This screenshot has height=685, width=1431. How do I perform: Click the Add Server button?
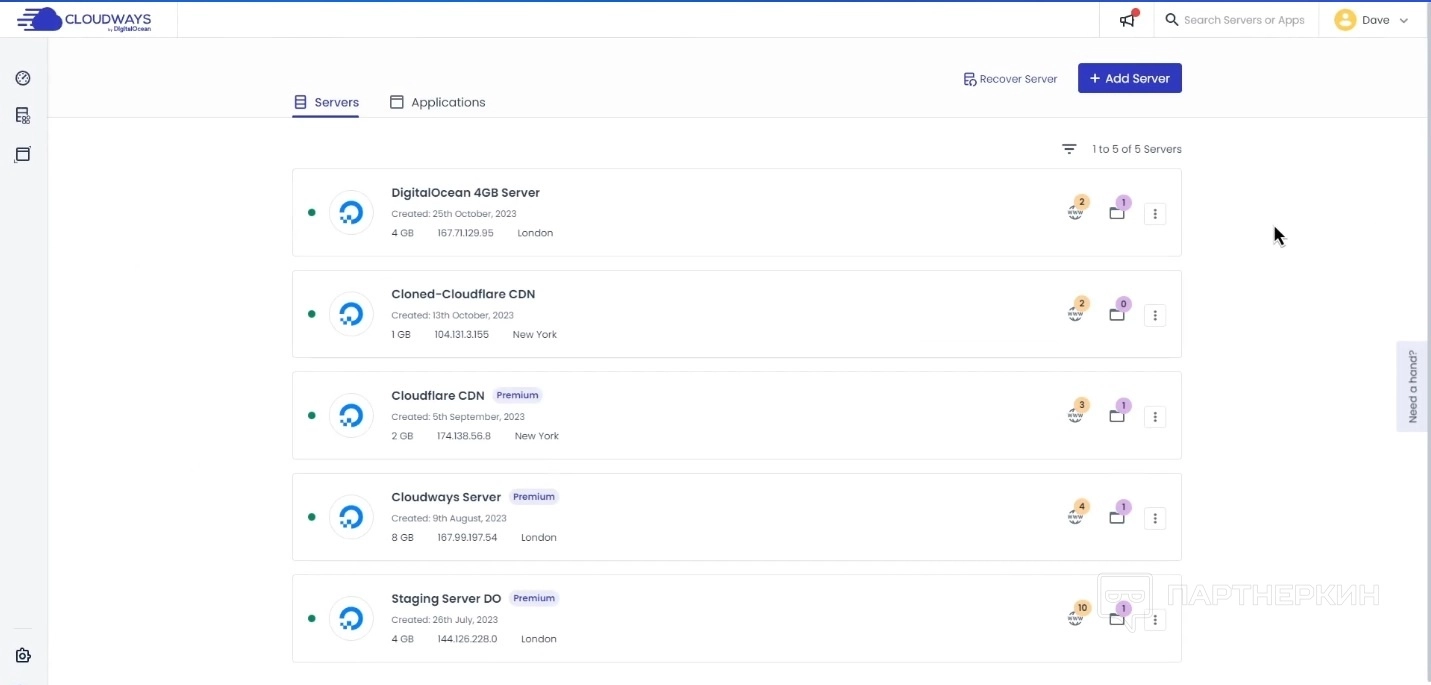coord(1129,78)
